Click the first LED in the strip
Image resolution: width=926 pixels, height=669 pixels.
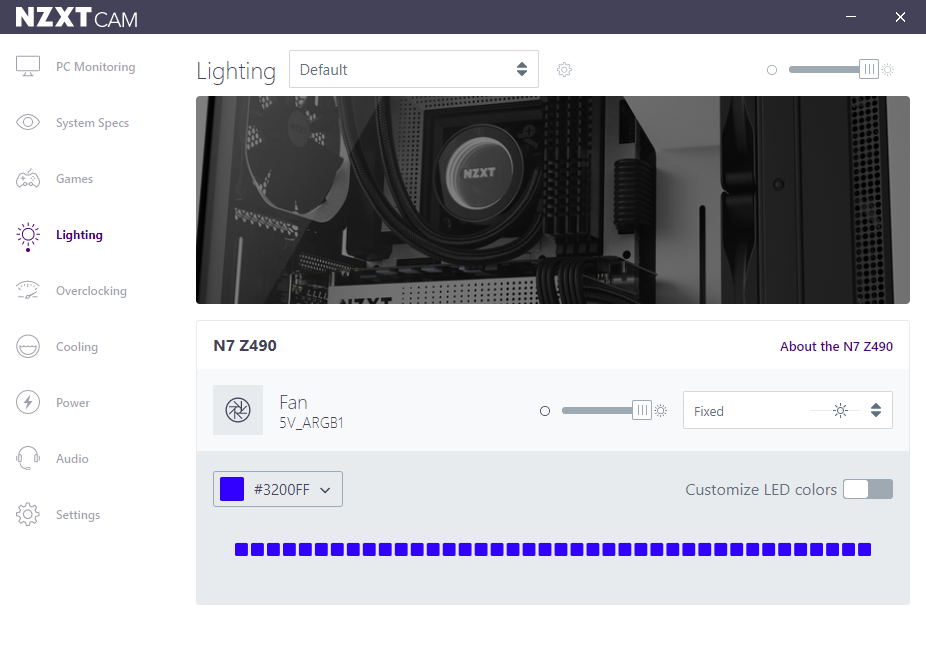241,550
